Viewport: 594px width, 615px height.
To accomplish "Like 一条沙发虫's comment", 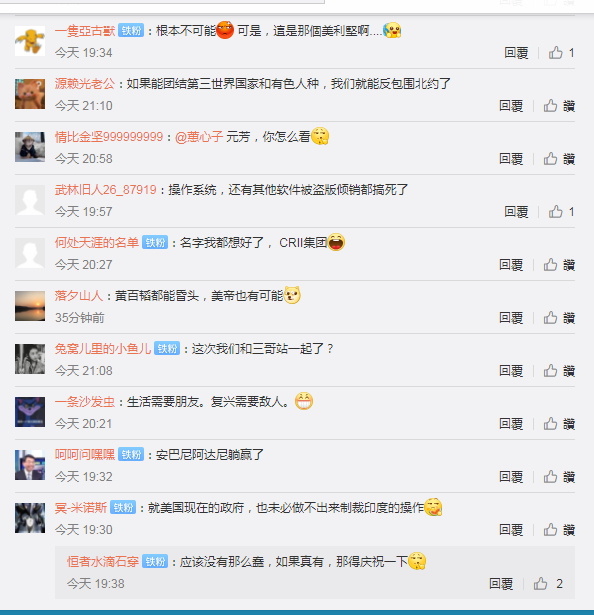I will [559, 424].
